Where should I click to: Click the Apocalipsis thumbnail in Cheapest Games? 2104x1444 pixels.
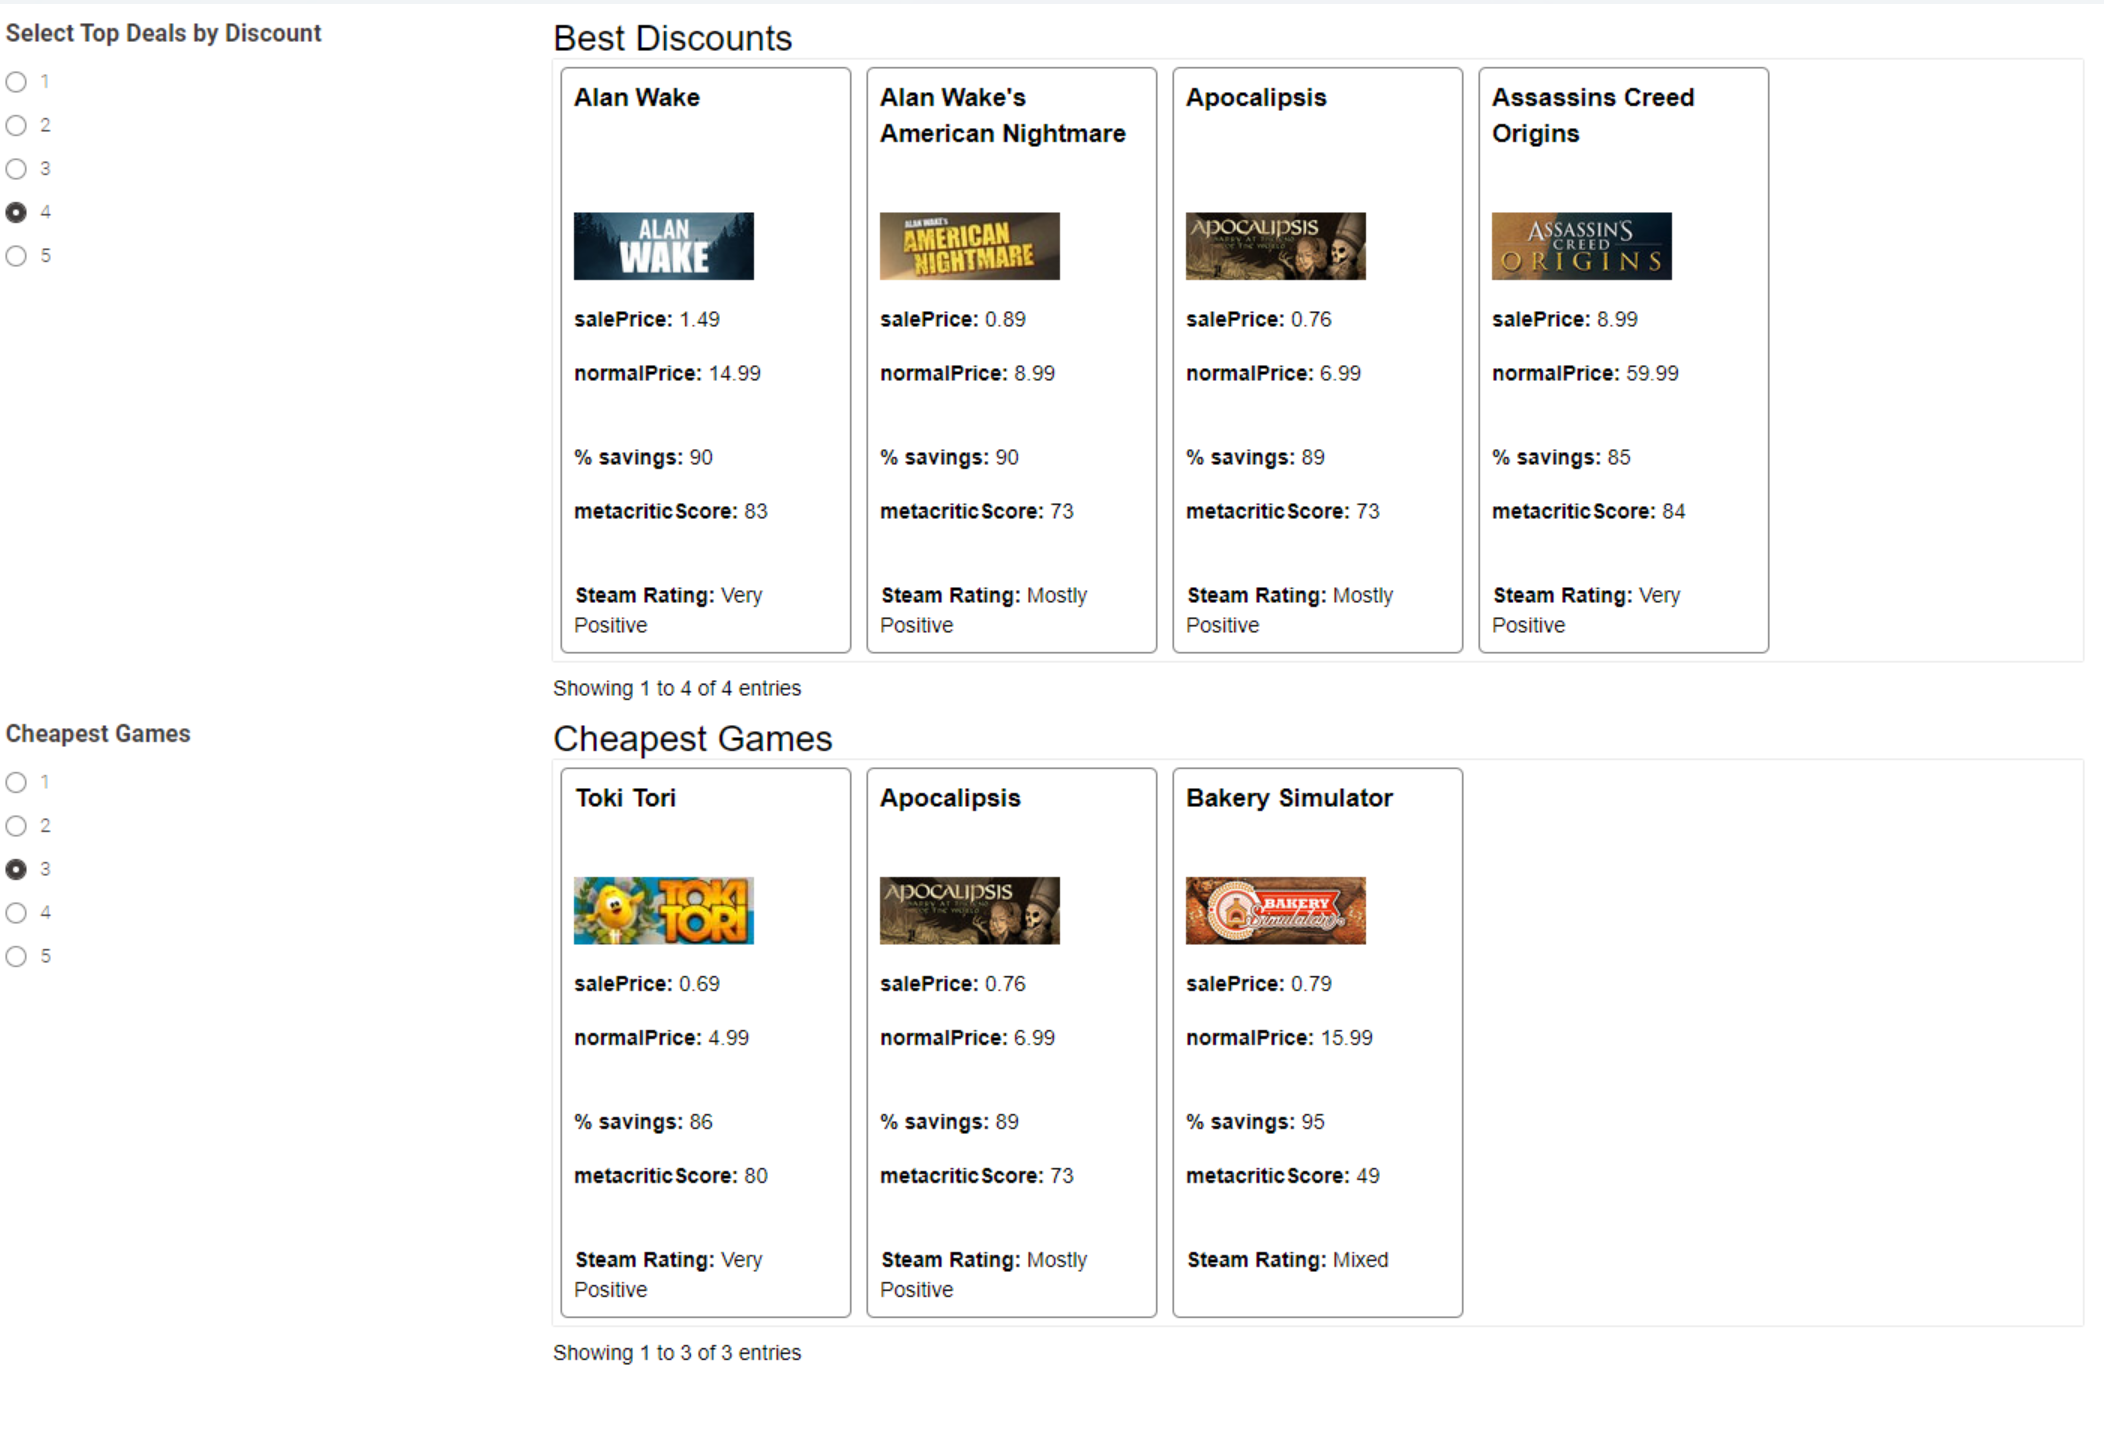(x=969, y=911)
